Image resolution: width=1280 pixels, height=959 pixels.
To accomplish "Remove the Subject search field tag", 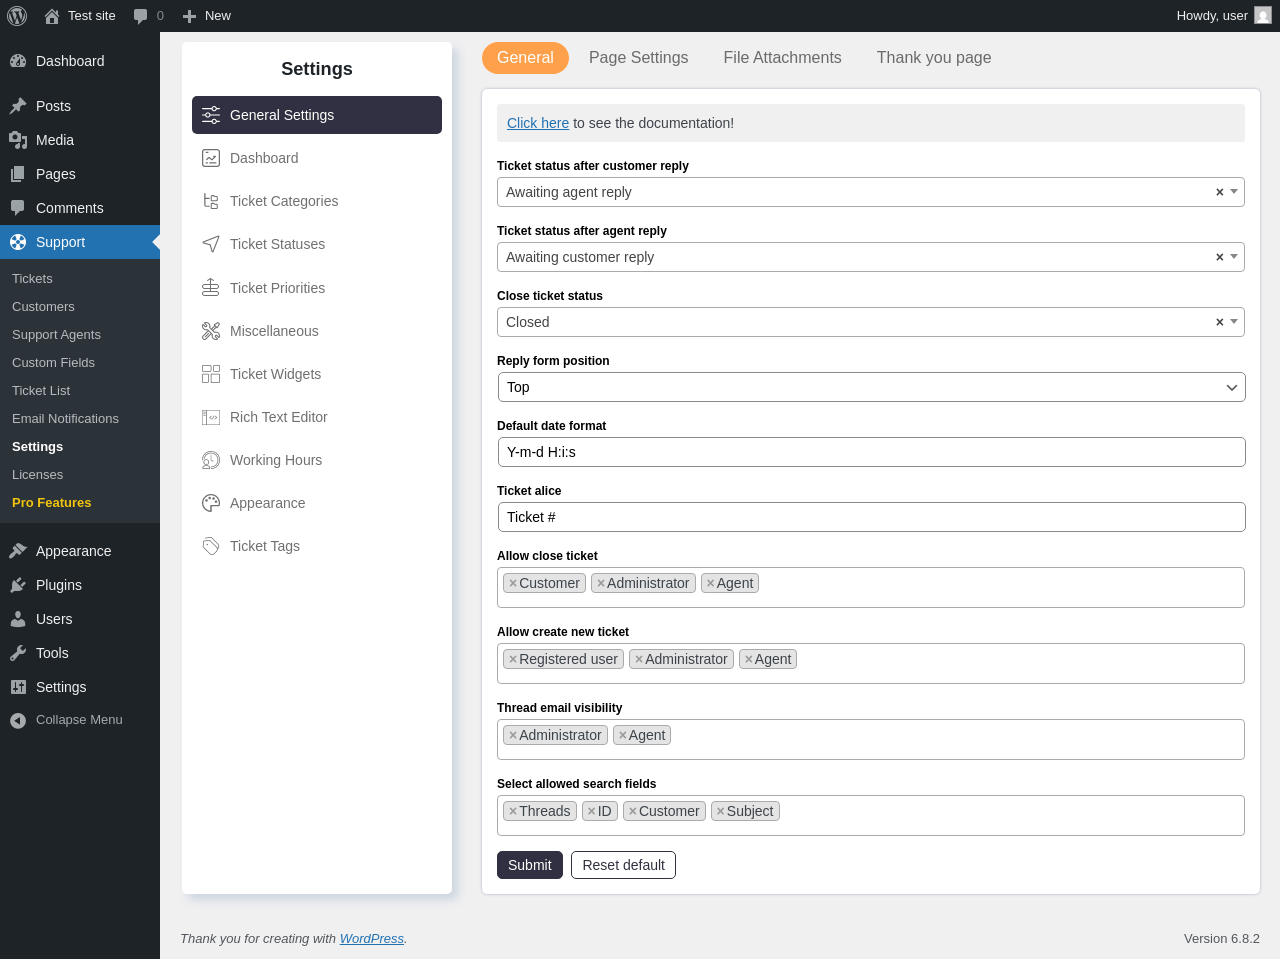I will coord(721,811).
